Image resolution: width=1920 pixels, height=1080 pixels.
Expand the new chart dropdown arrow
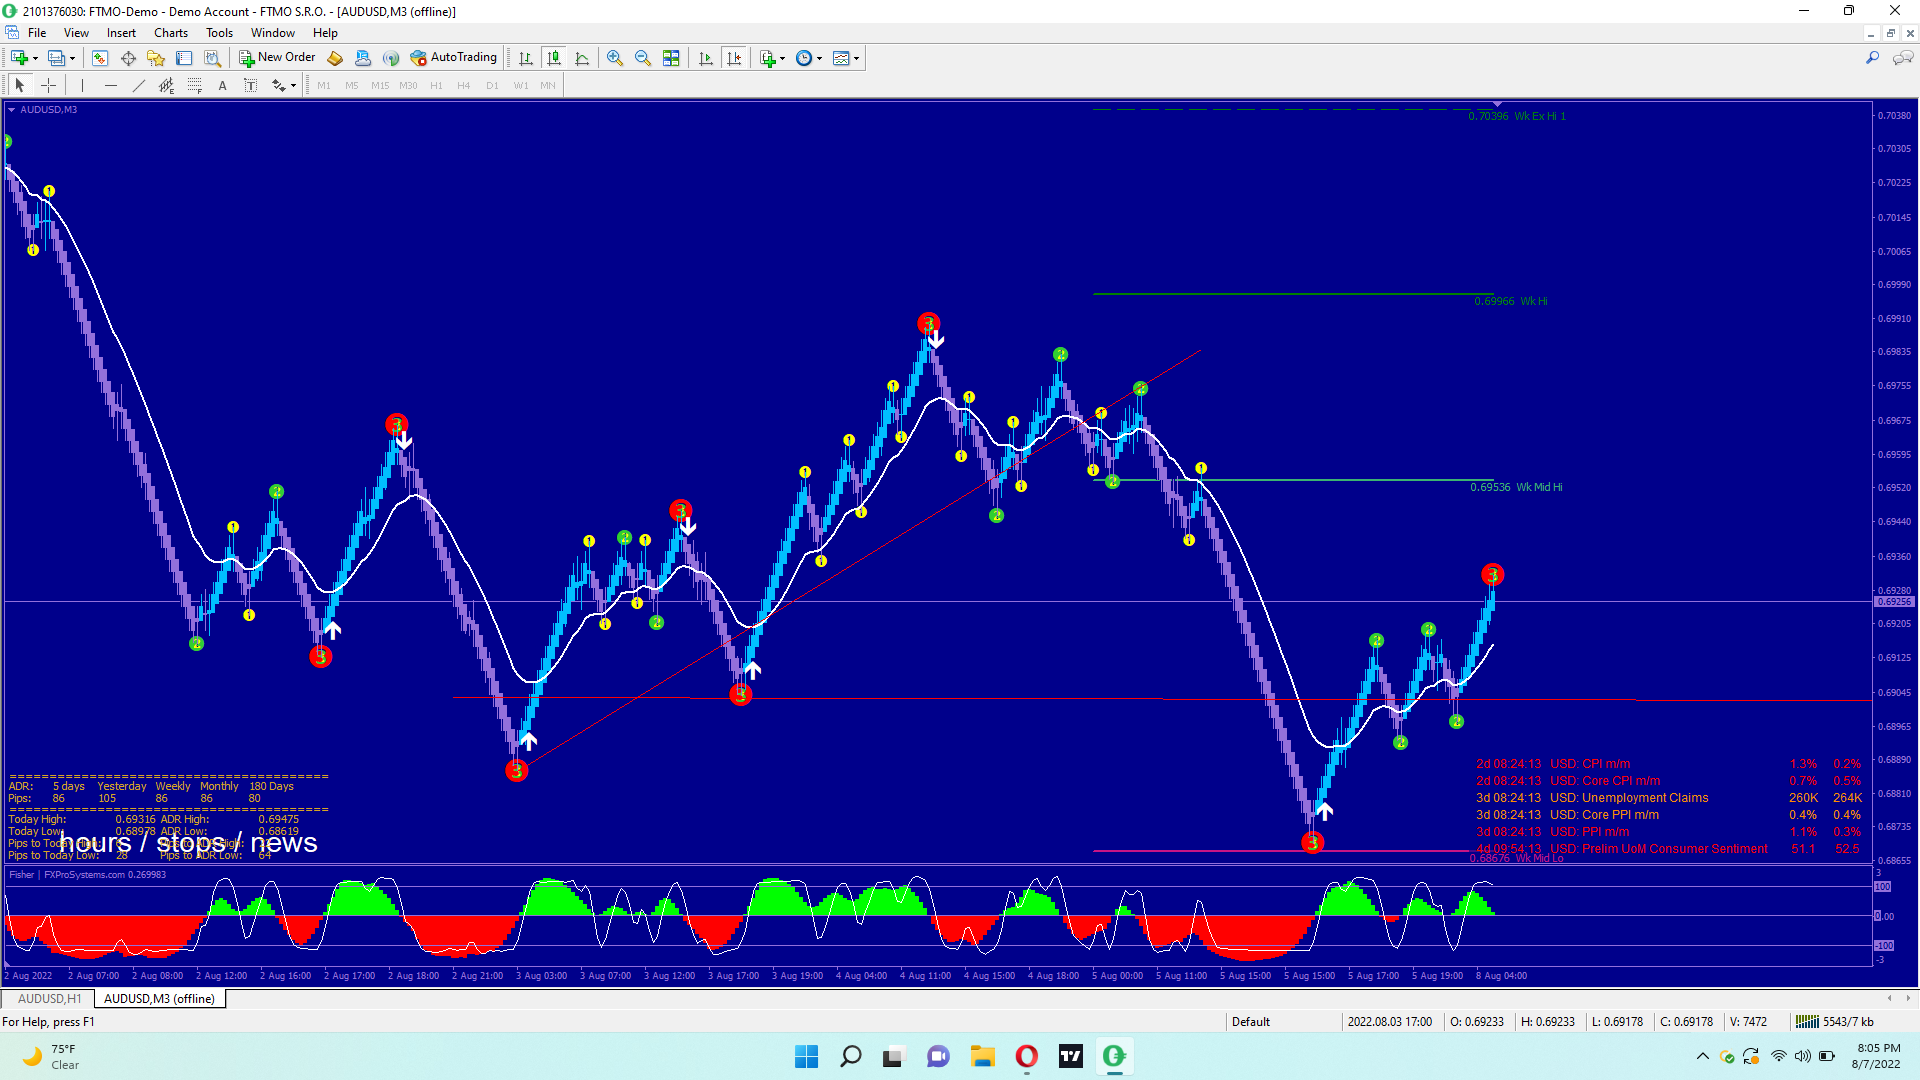pos(35,58)
